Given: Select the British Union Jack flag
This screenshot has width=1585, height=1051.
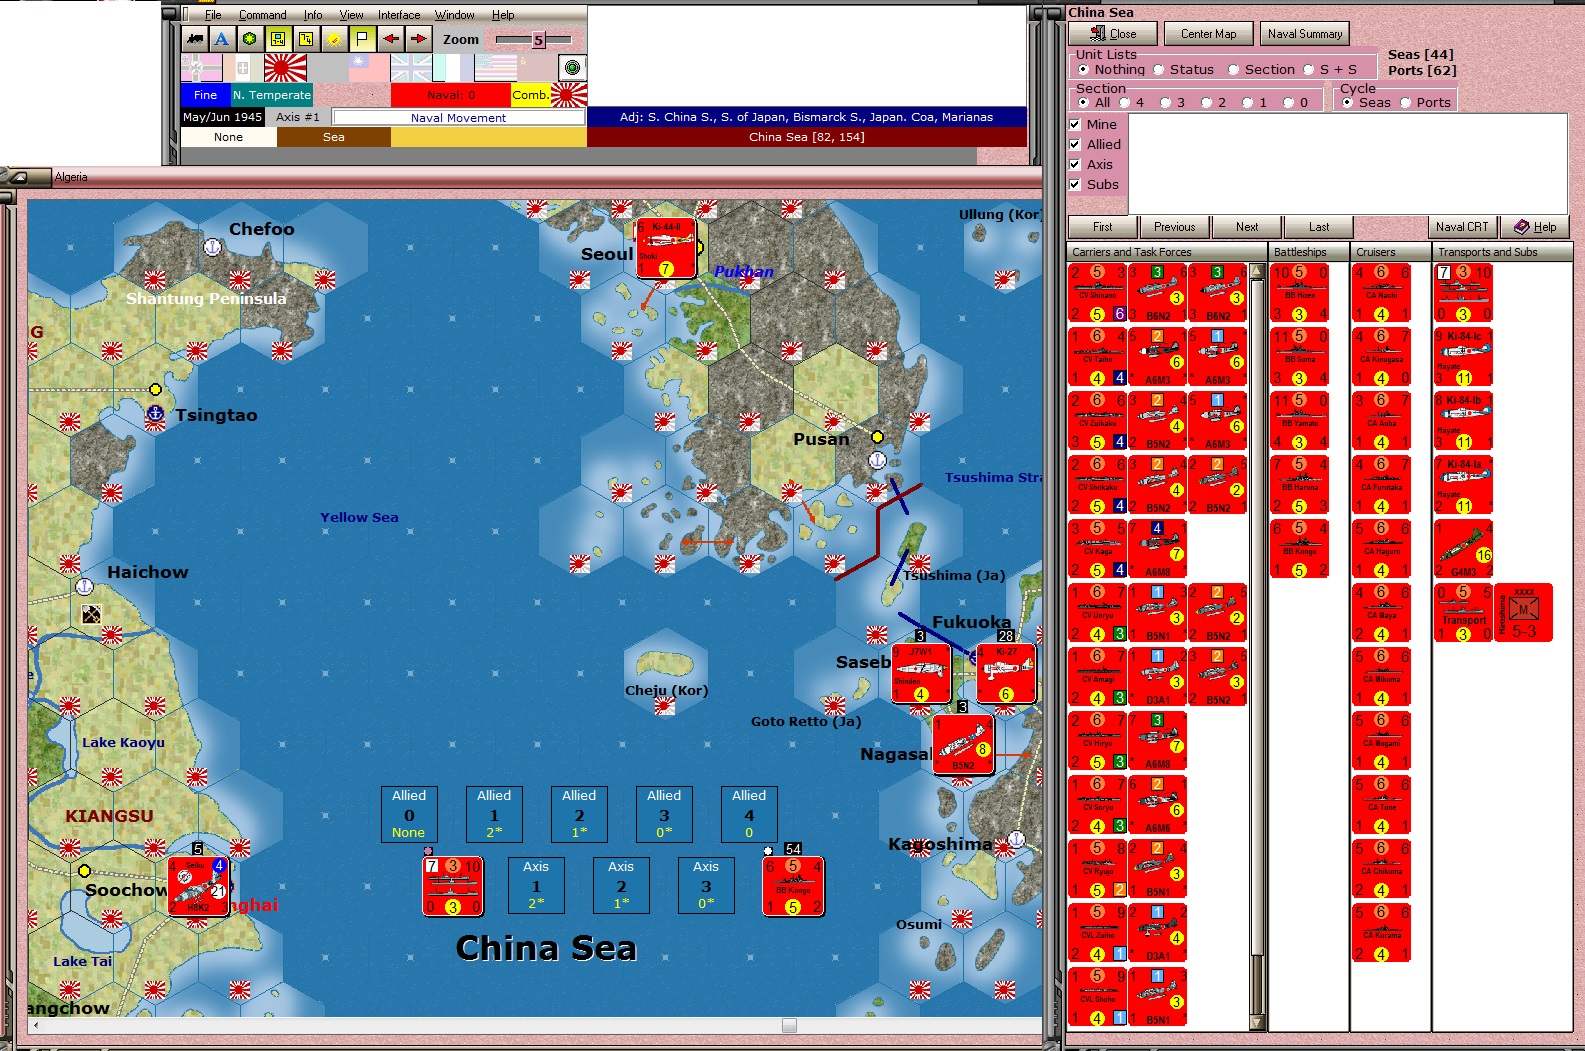Looking at the screenshot, I should 411,68.
